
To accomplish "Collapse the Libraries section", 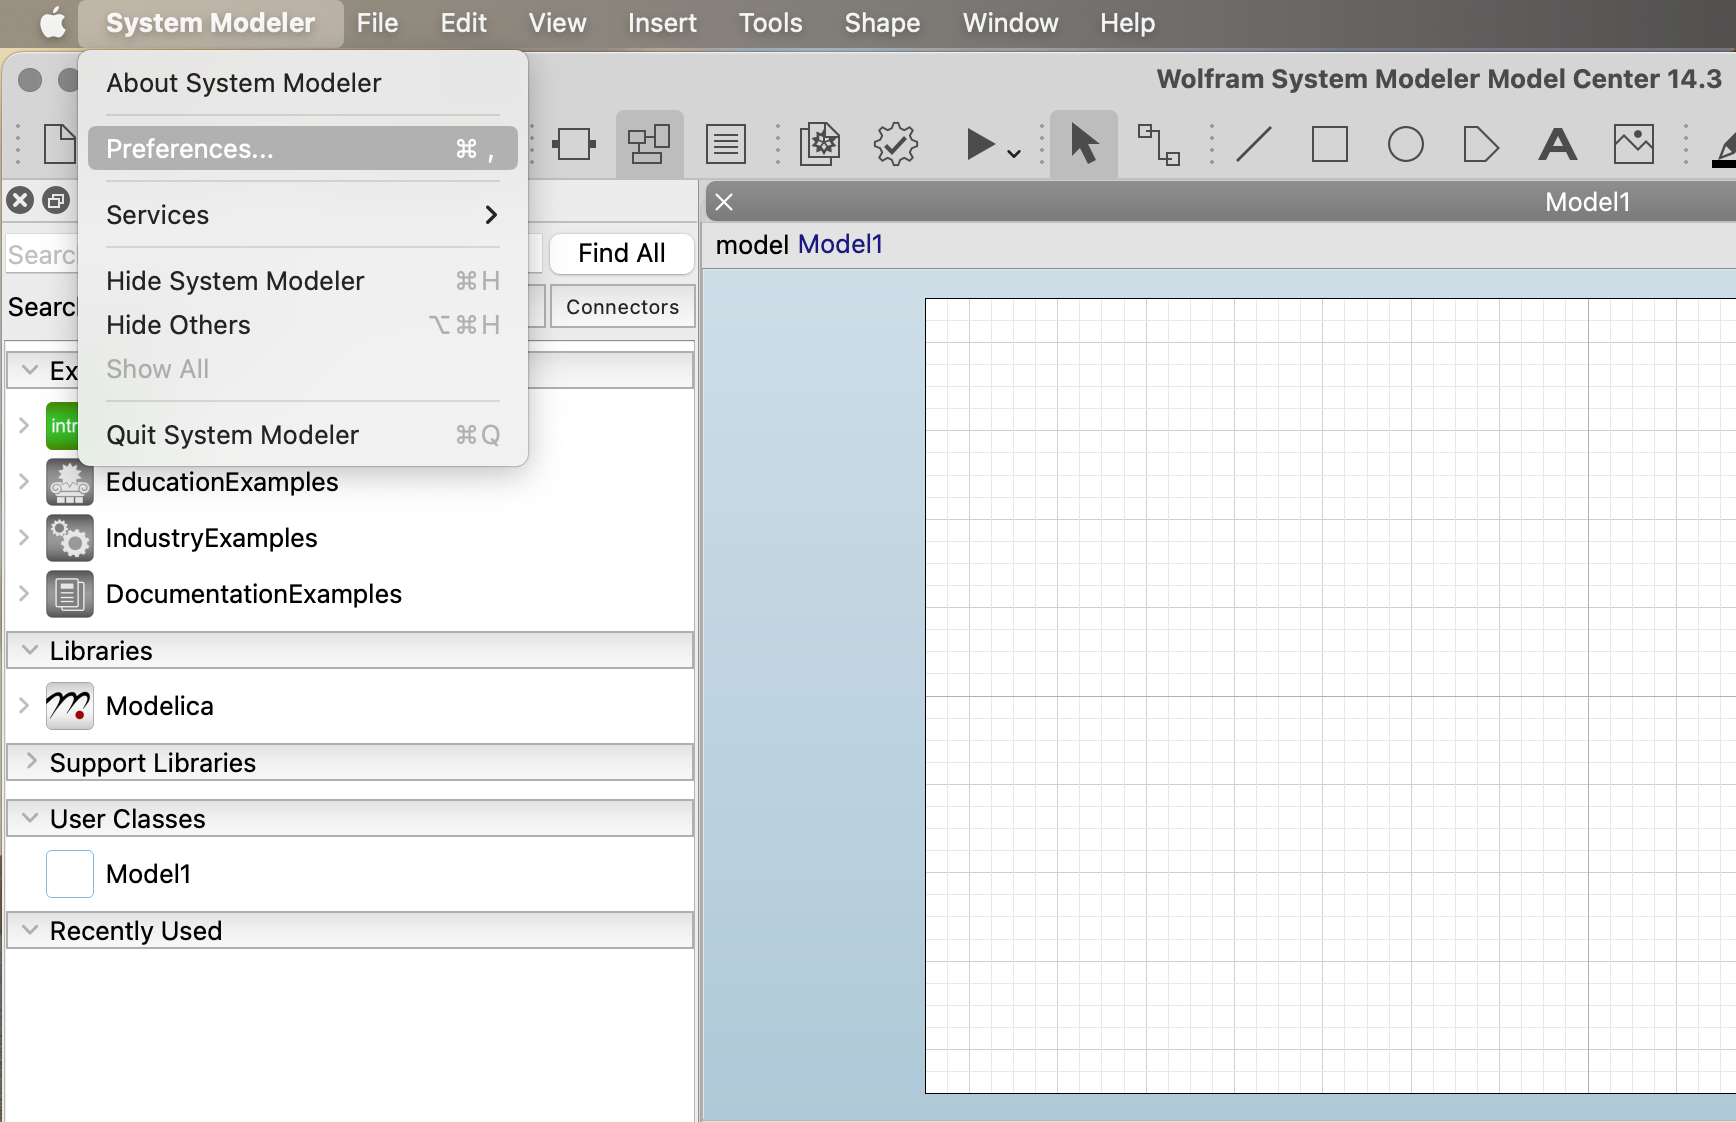I will pyautogui.click(x=30, y=650).
